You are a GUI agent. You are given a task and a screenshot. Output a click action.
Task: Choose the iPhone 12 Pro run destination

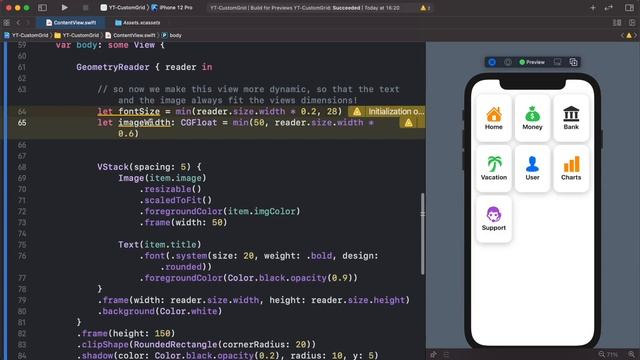coord(172,7)
